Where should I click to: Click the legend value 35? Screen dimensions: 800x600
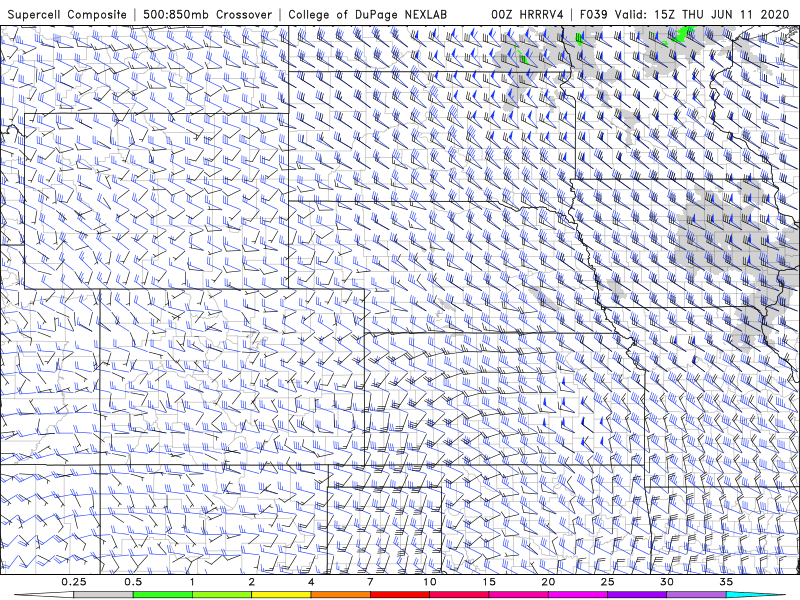coord(726,582)
